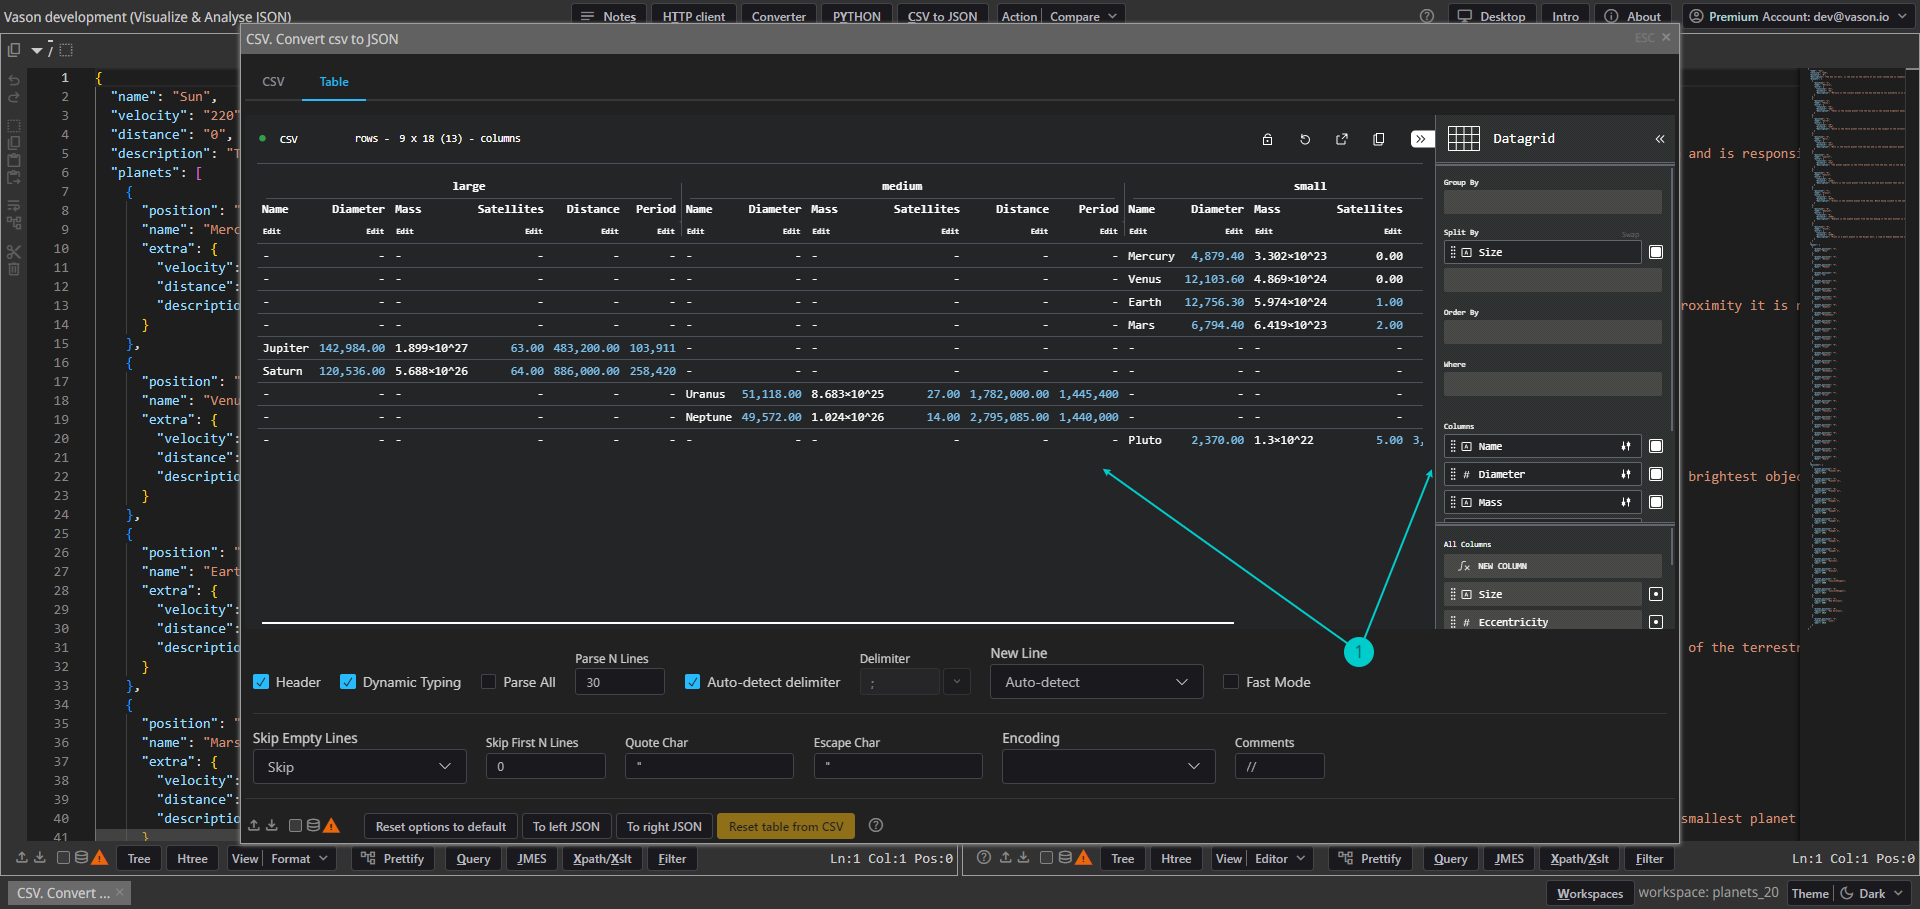
Task: Open the Notes menu
Action: 609,16
